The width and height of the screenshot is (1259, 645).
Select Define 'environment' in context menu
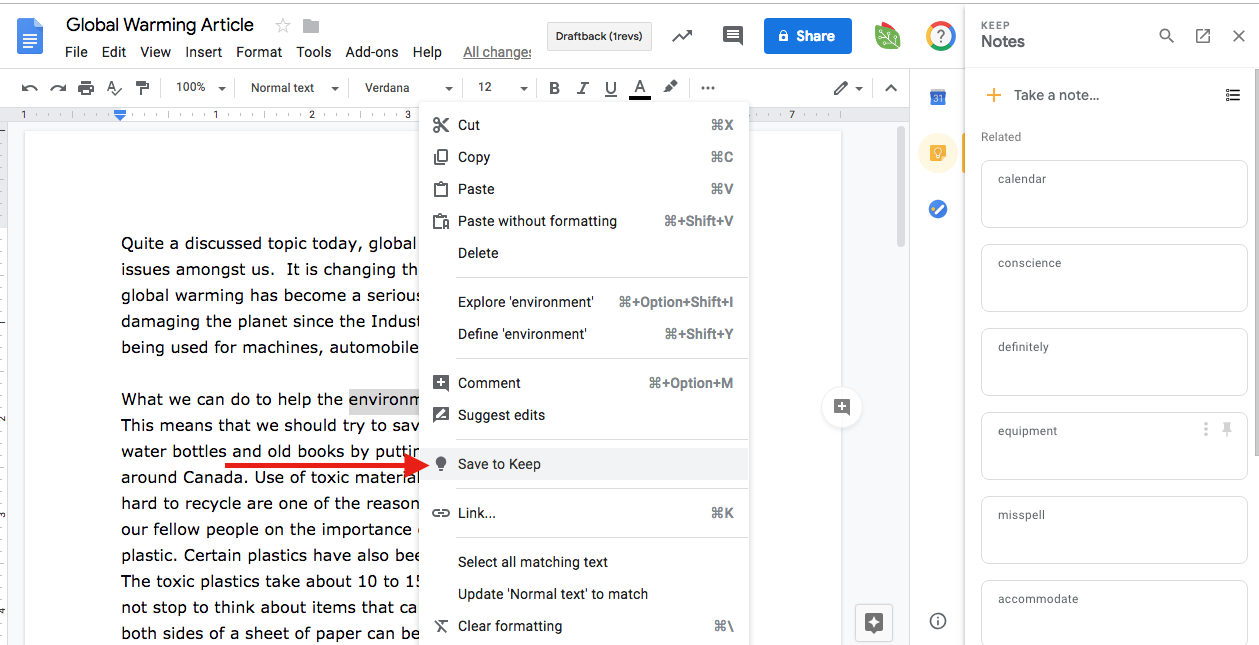point(584,334)
